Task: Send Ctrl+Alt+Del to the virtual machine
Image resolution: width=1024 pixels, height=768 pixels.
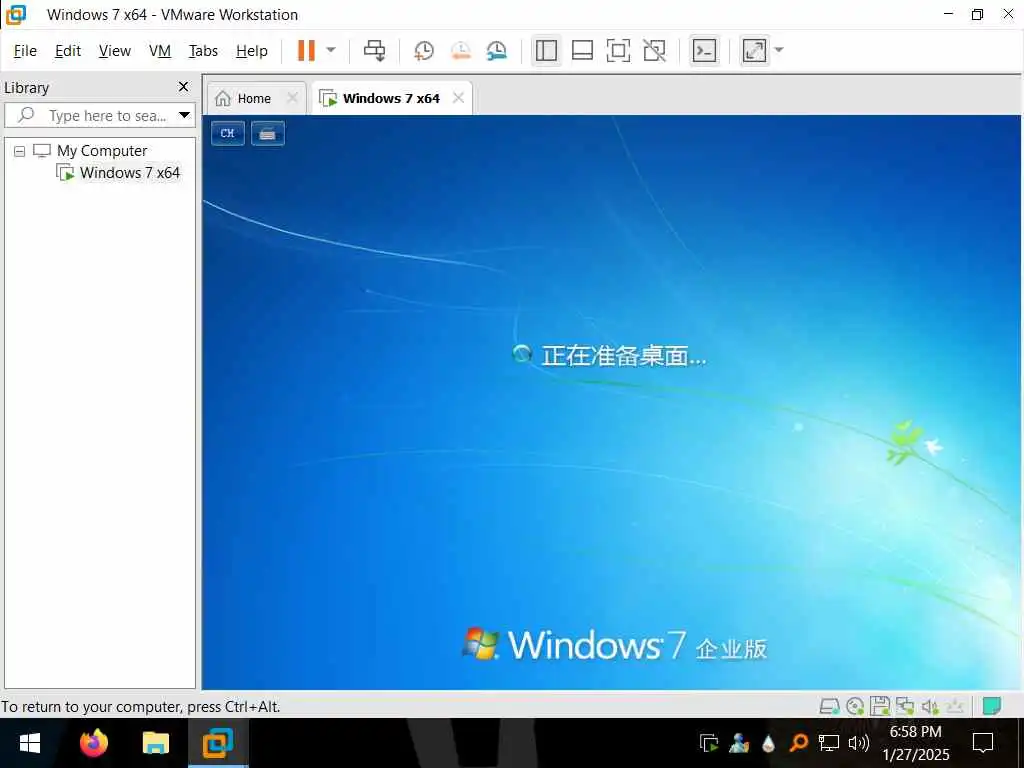Action: coord(374,50)
